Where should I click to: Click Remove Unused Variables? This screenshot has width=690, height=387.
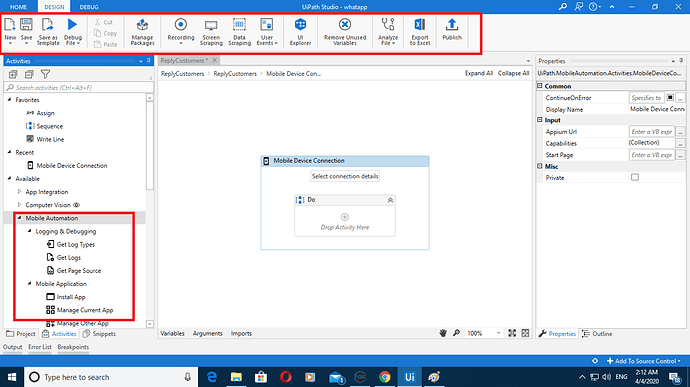(345, 32)
